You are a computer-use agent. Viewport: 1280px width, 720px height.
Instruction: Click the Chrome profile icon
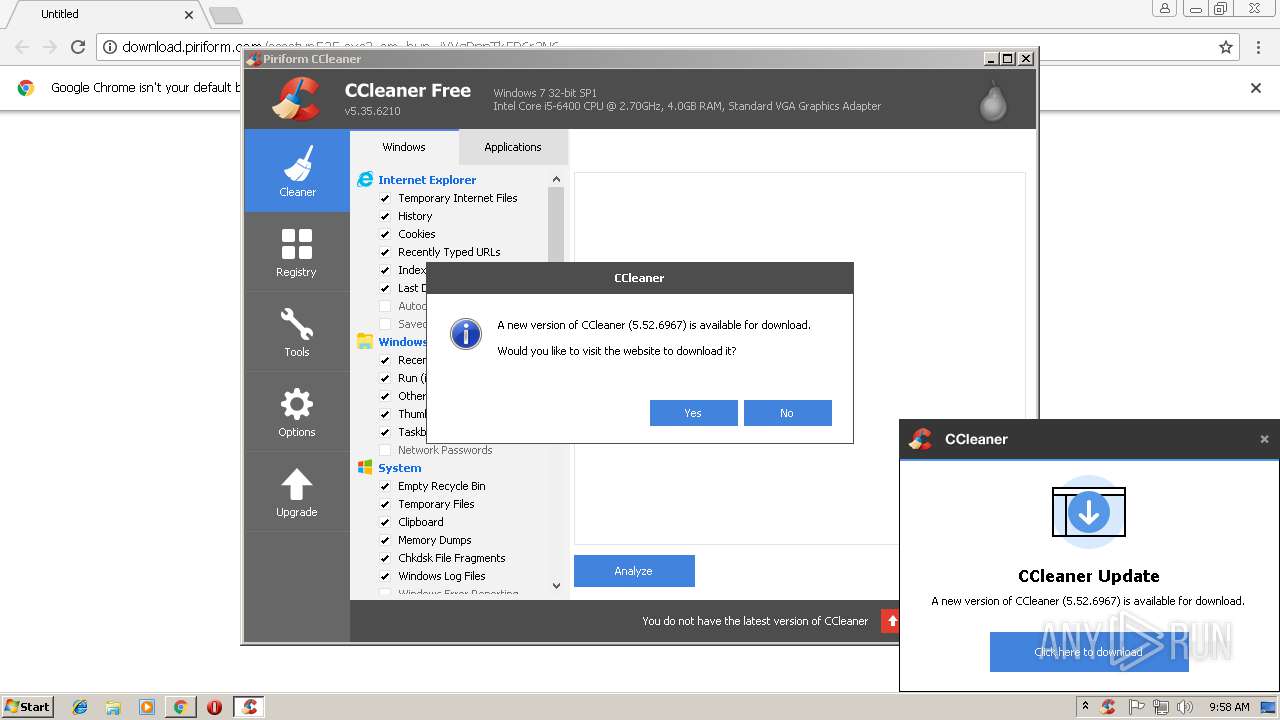1165,9
